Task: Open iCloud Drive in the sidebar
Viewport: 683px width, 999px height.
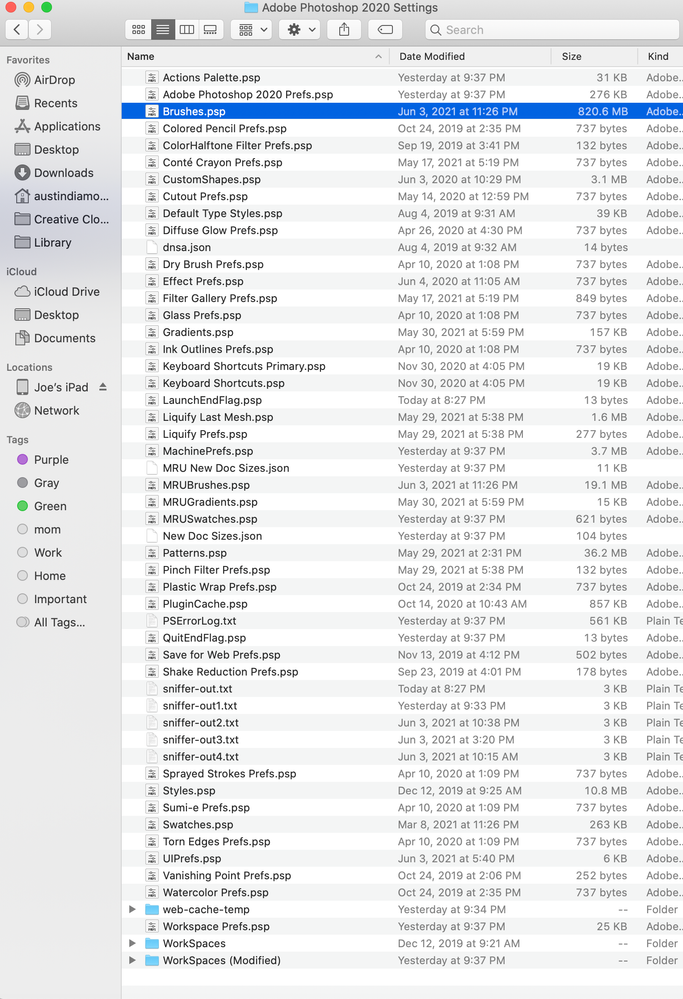Action: tap(66, 292)
